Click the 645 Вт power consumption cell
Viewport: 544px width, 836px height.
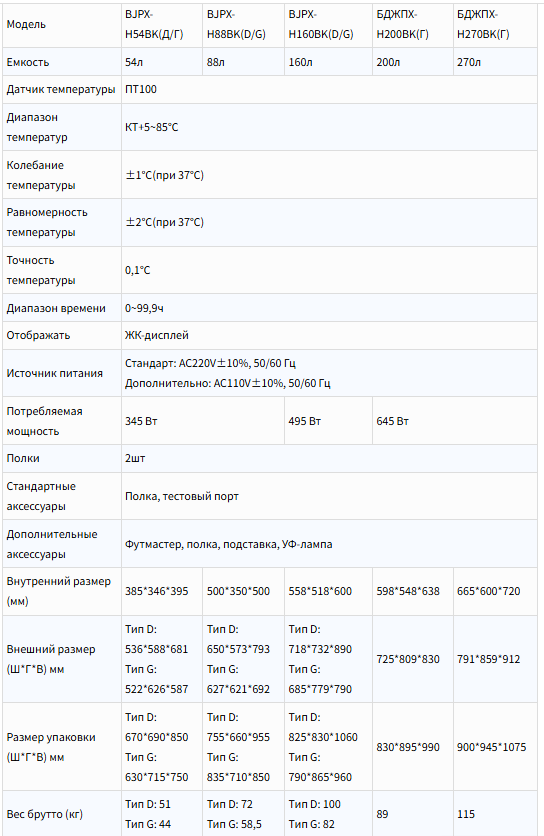tap(454, 421)
